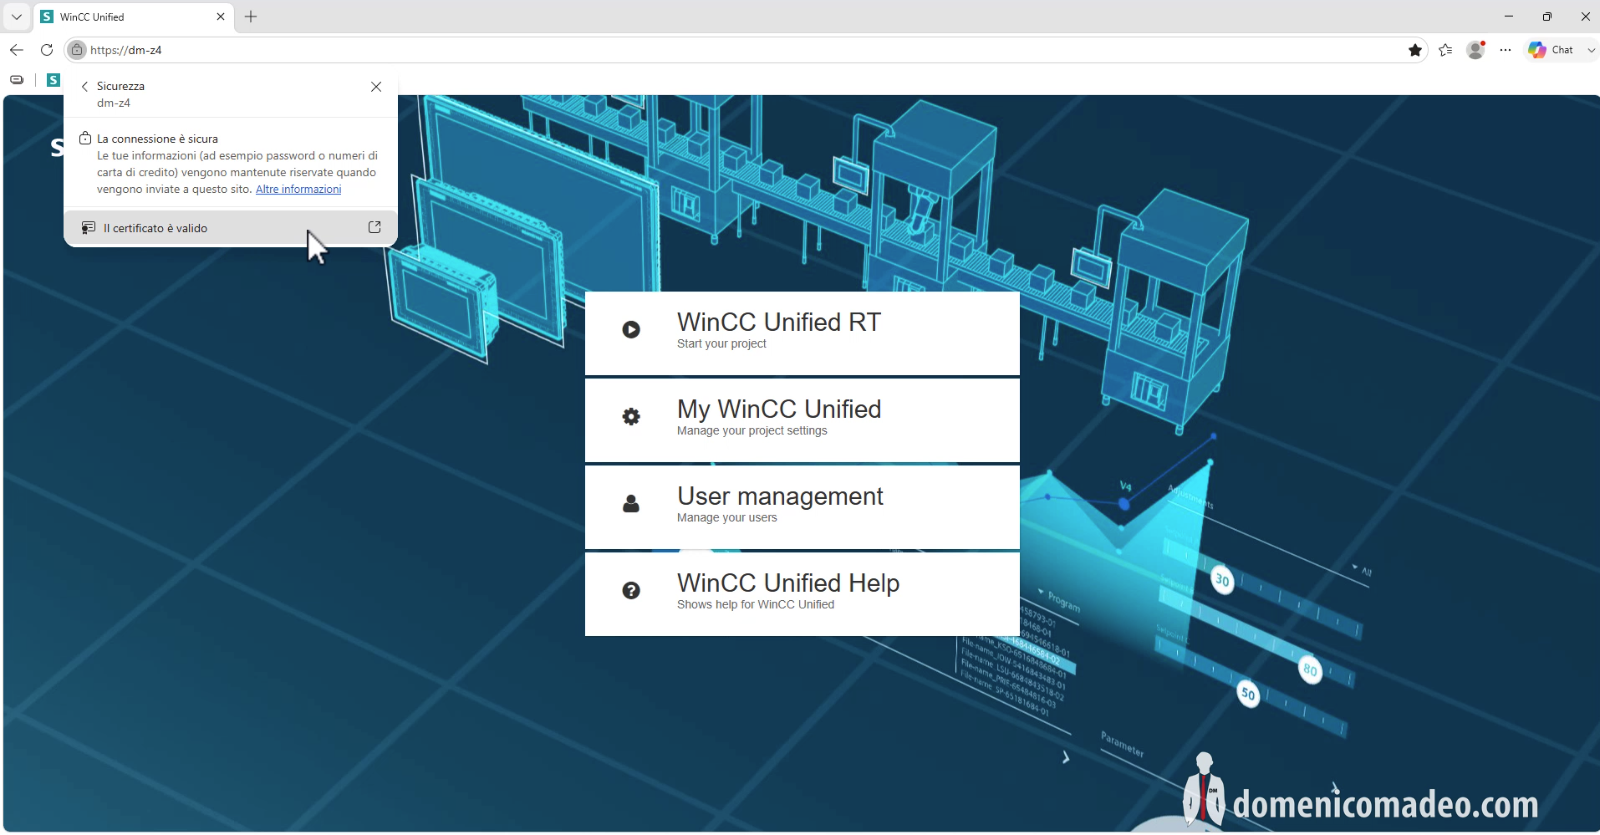Click the lock icon next to 'La connessione è sicura'
The width and height of the screenshot is (1600, 835).
[x=85, y=139]
